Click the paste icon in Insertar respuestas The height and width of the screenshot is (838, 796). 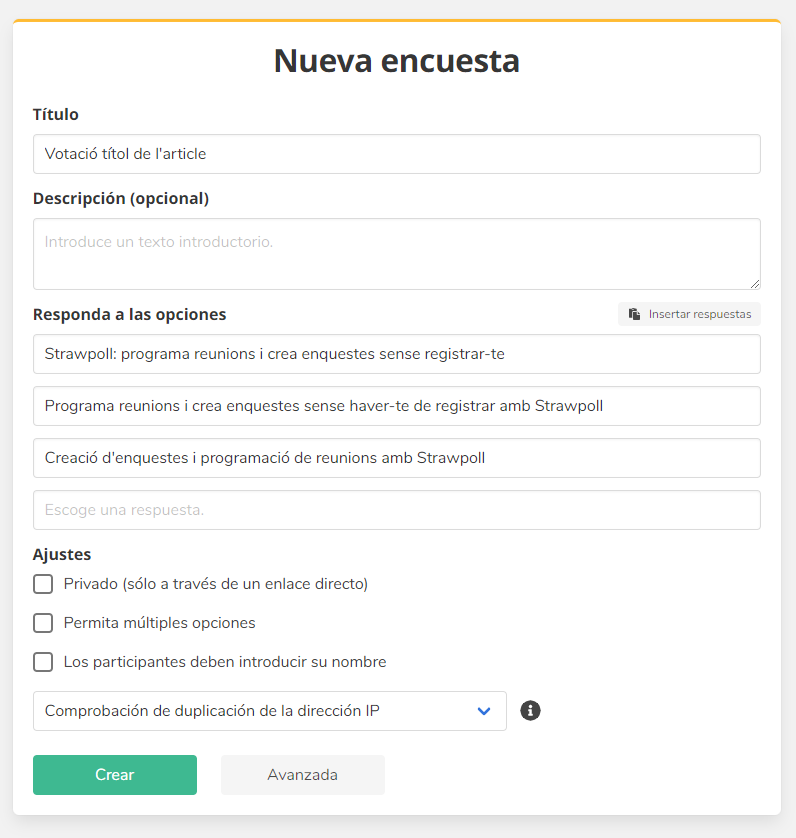[634, 314]
